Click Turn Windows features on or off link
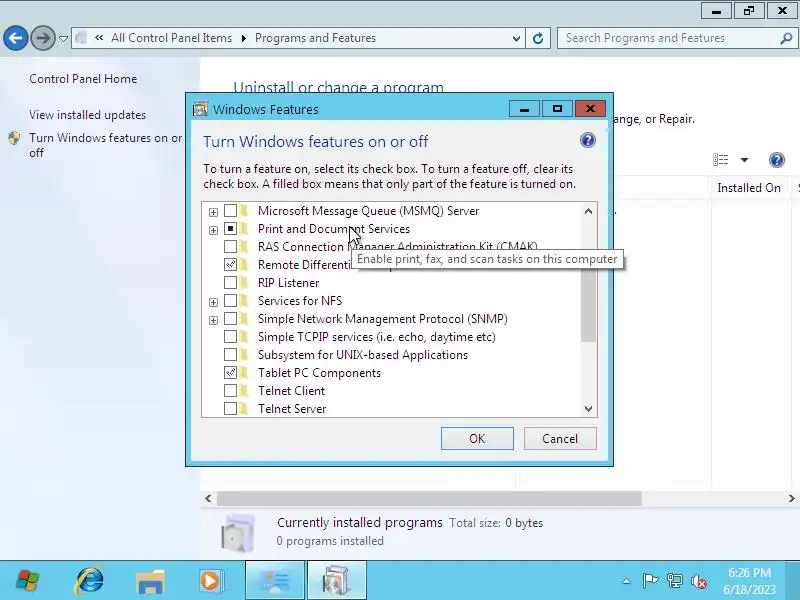The width and height of the screenshot is (800, 600). pyautogui.click(x=105, y=145)
